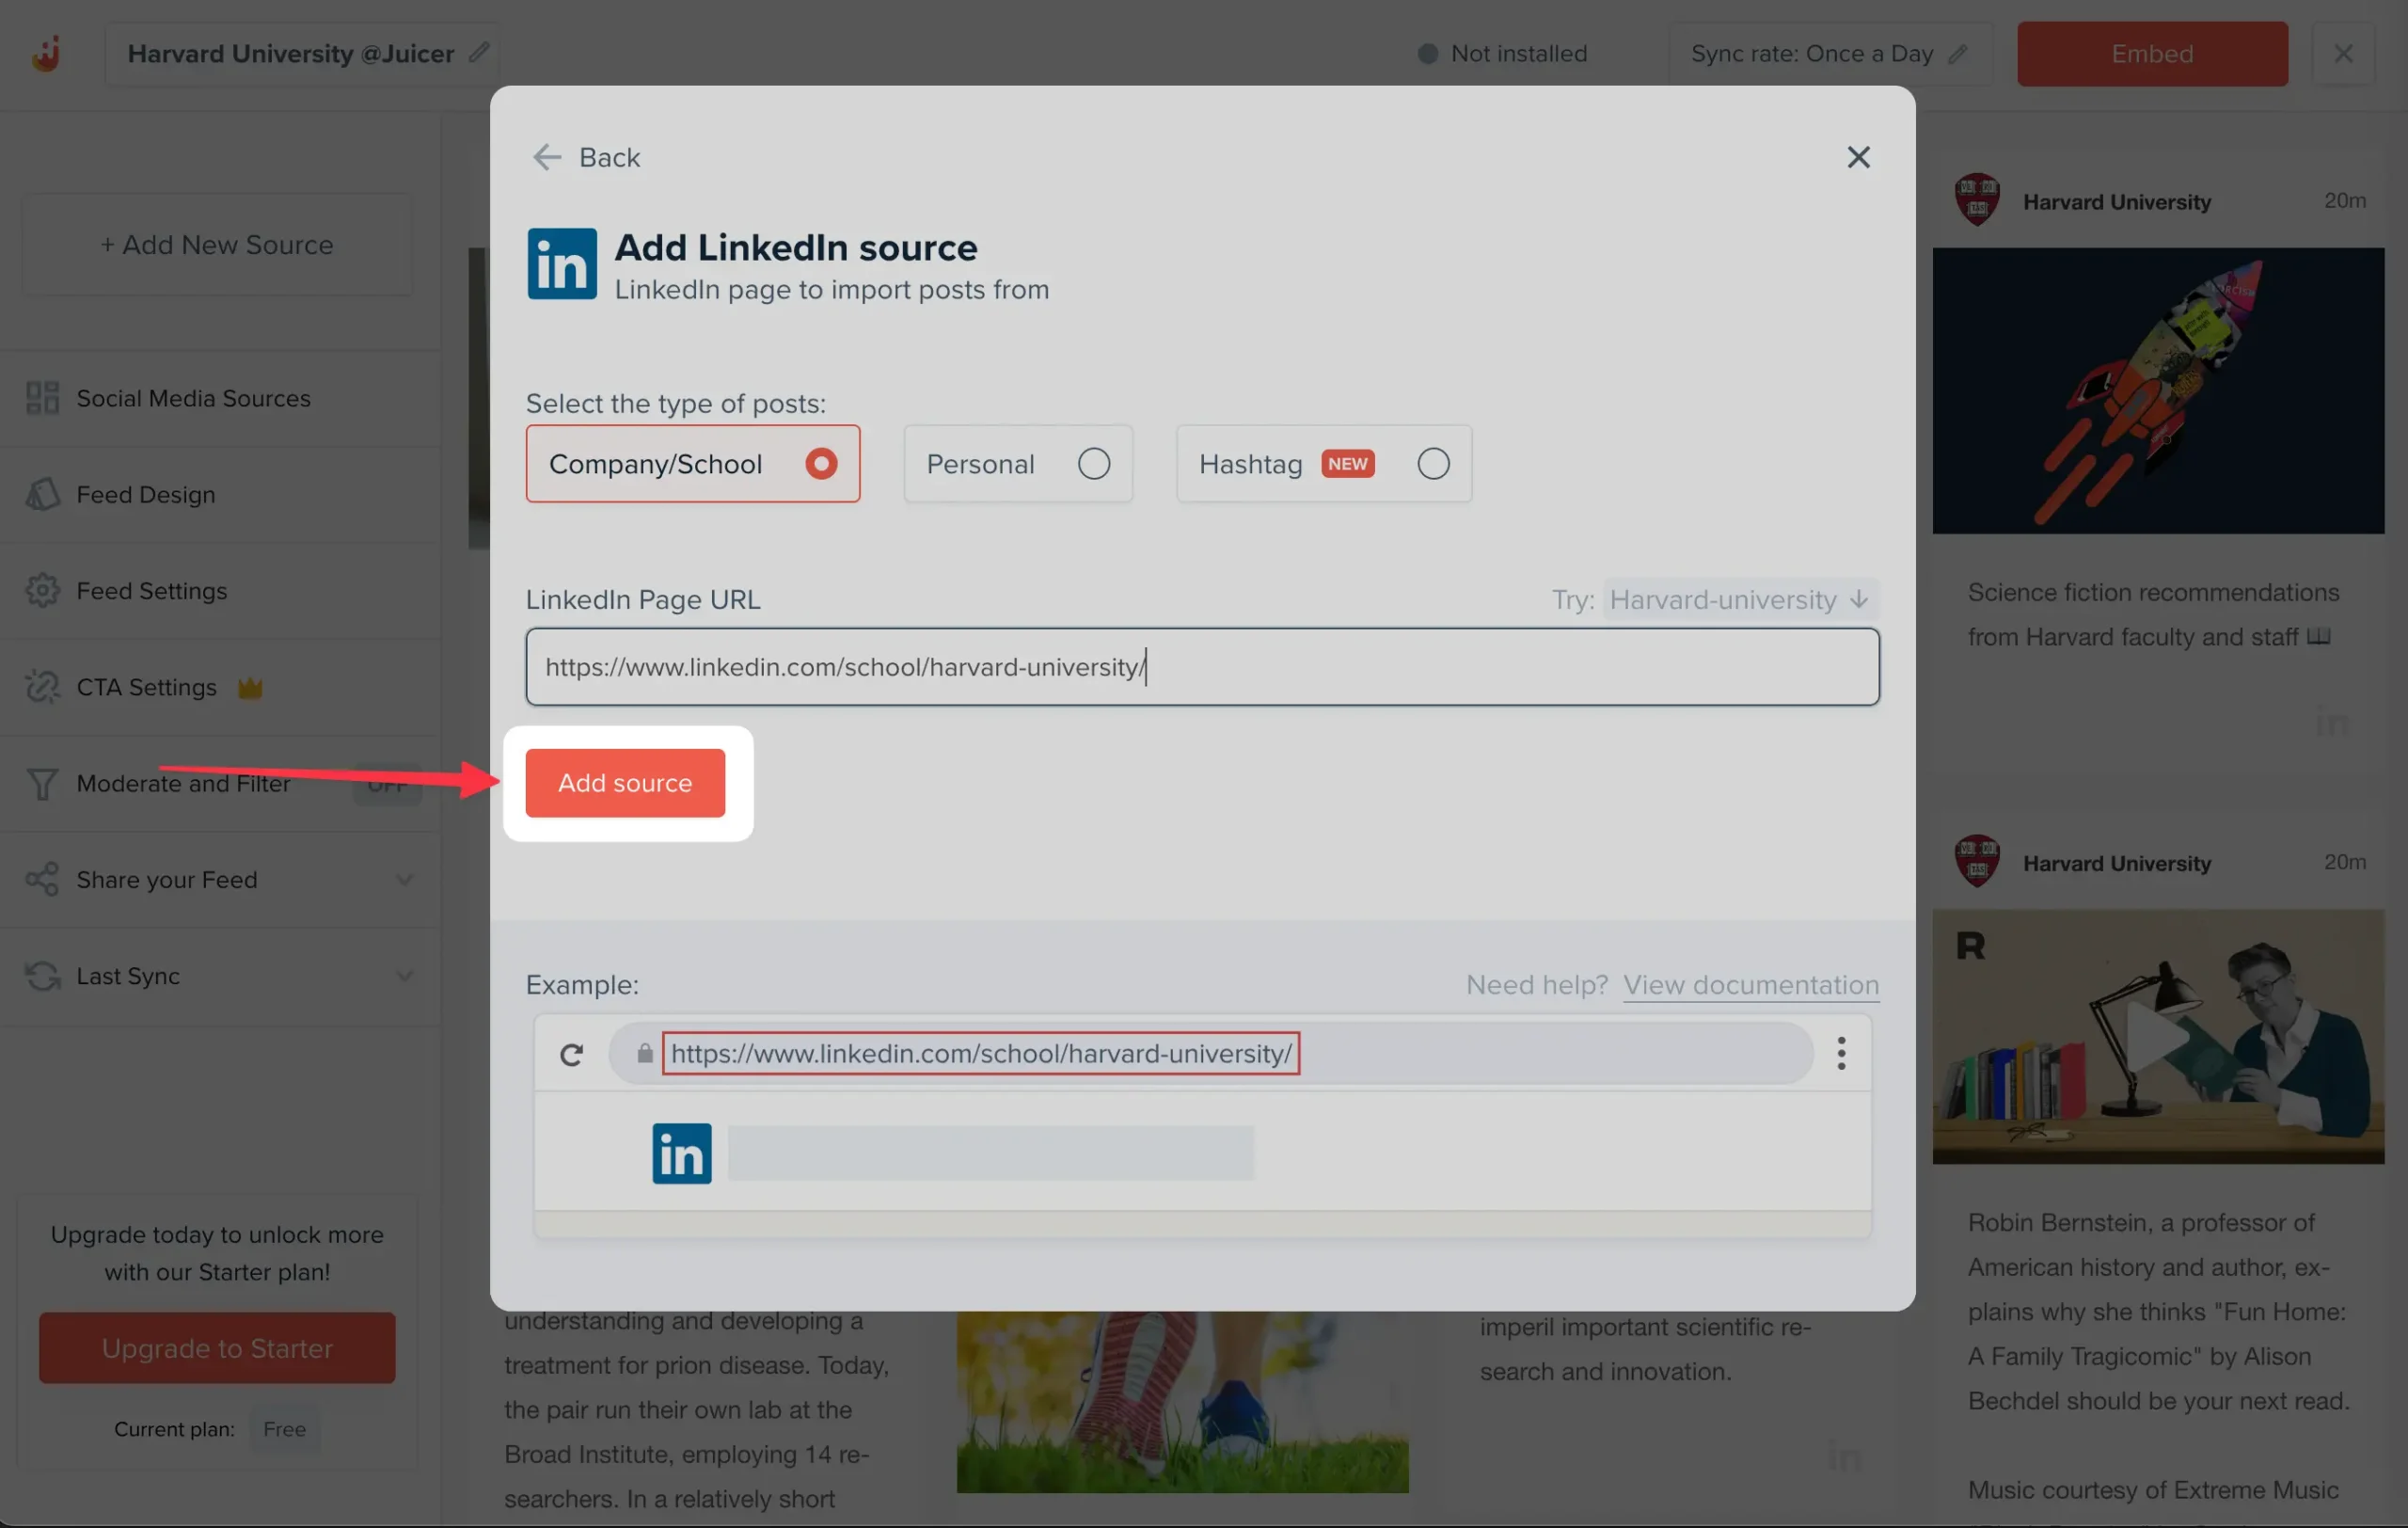Select the Company/School post type
The image size is (2408, 1528).
692,464
